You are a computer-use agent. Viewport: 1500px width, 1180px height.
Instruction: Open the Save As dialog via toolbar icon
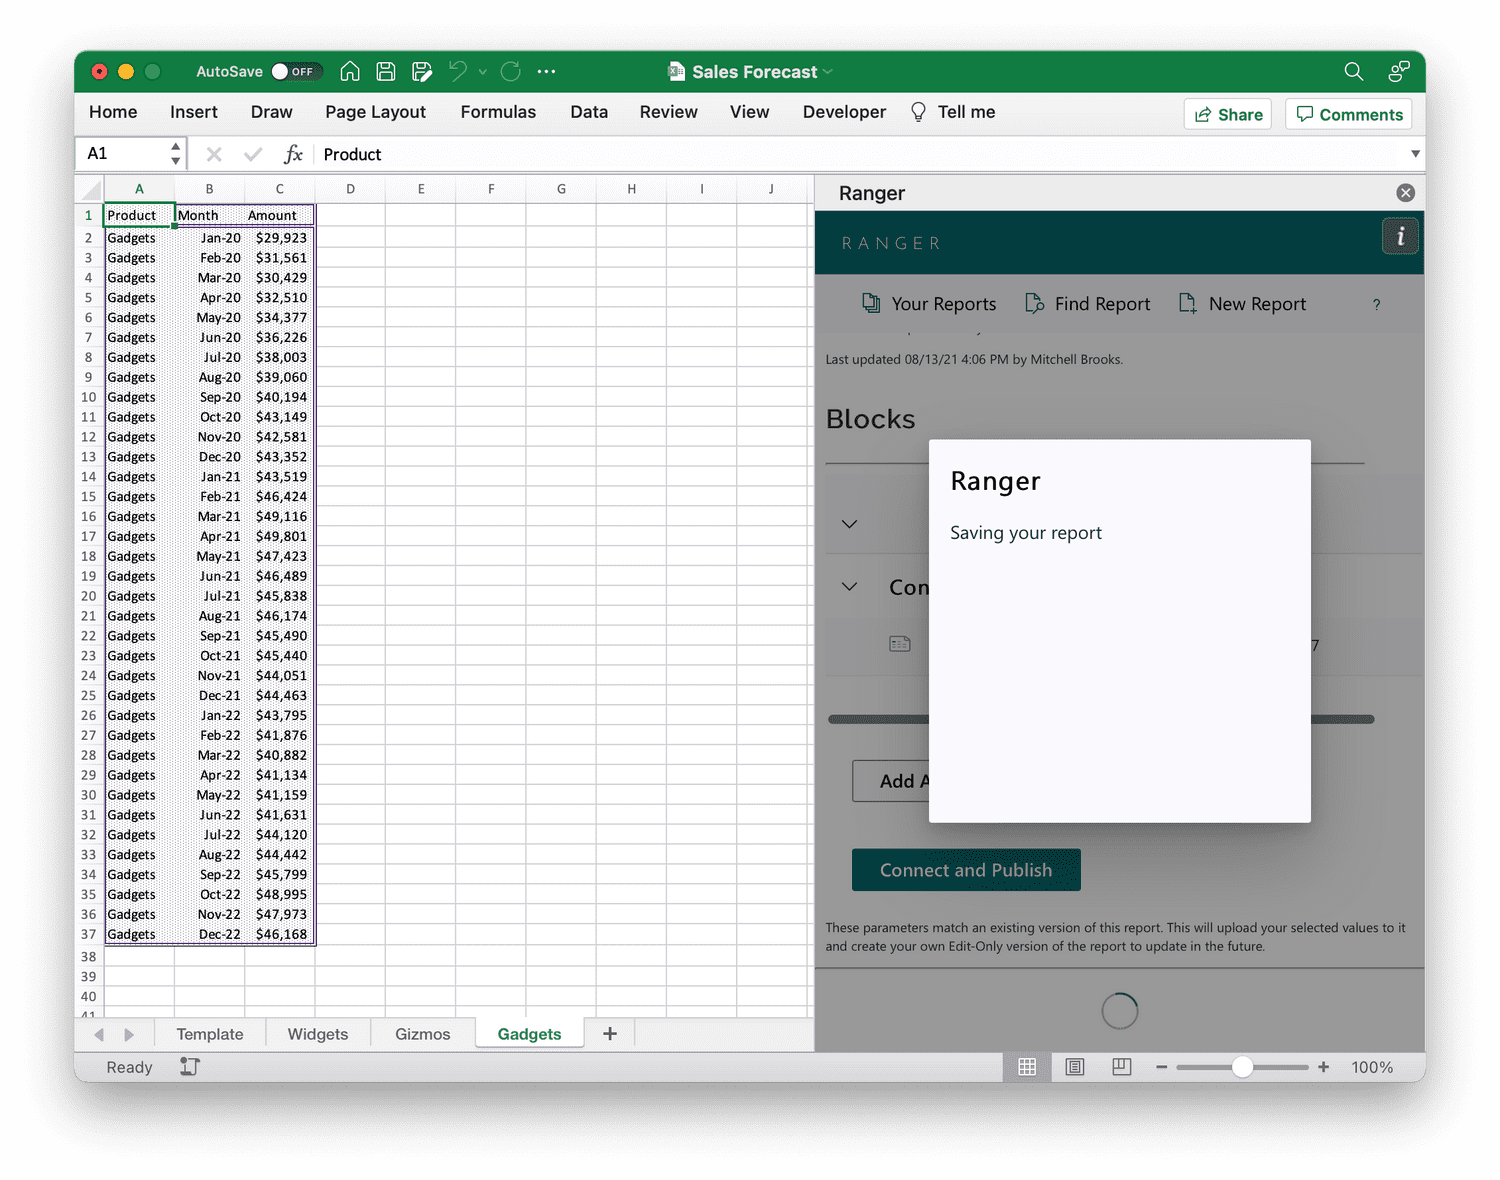[421, 71]
